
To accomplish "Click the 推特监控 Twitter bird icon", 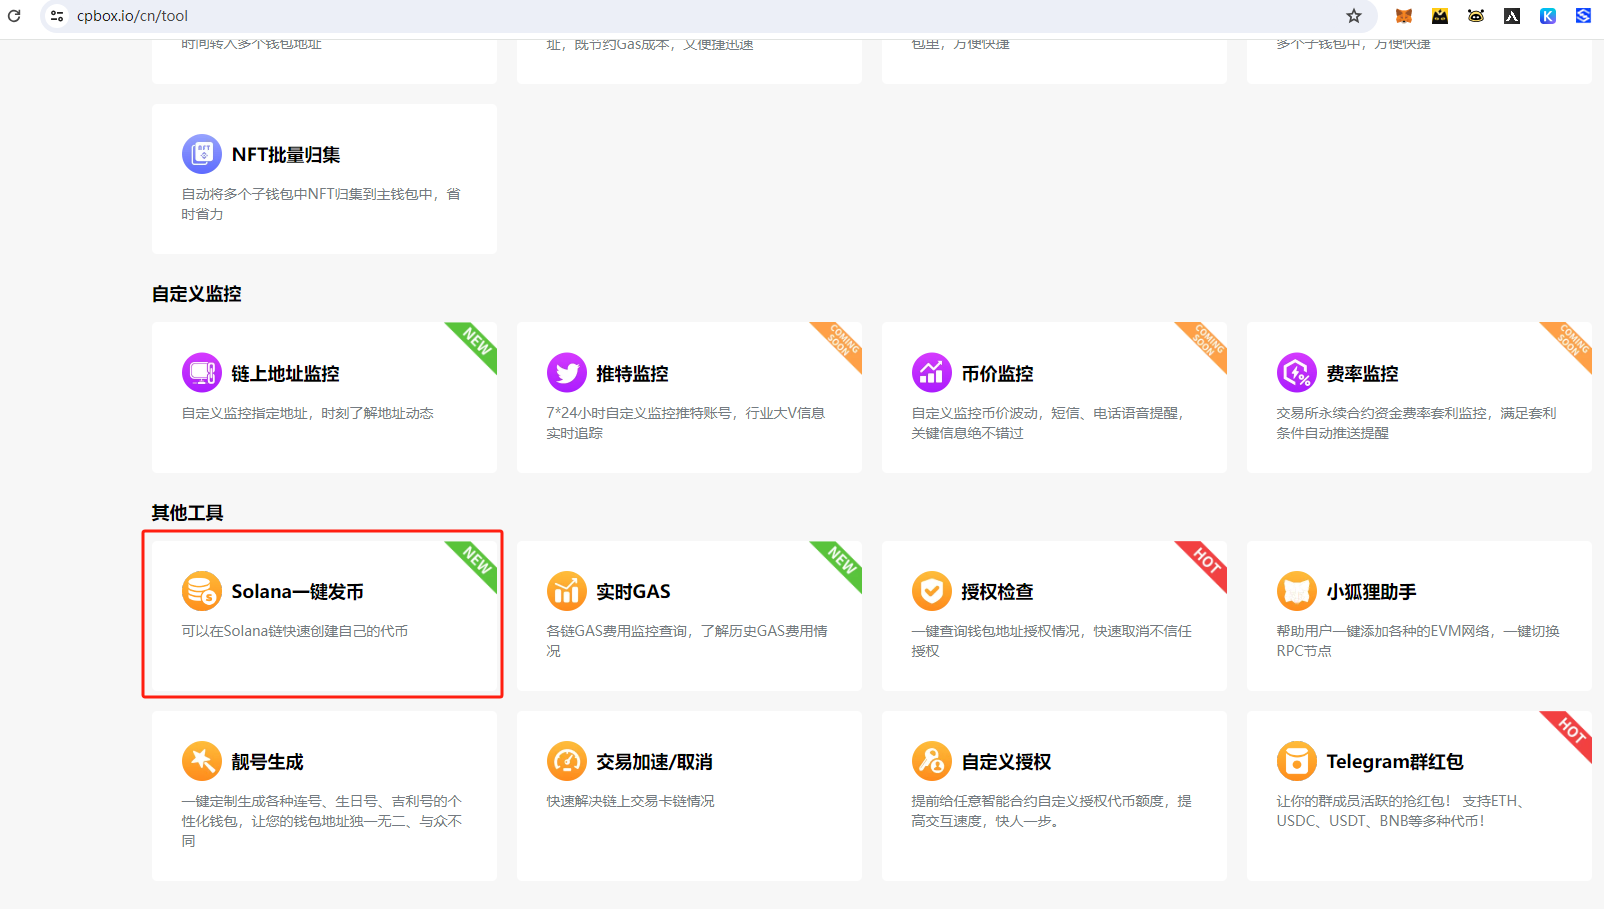I will tap(567, 373).
